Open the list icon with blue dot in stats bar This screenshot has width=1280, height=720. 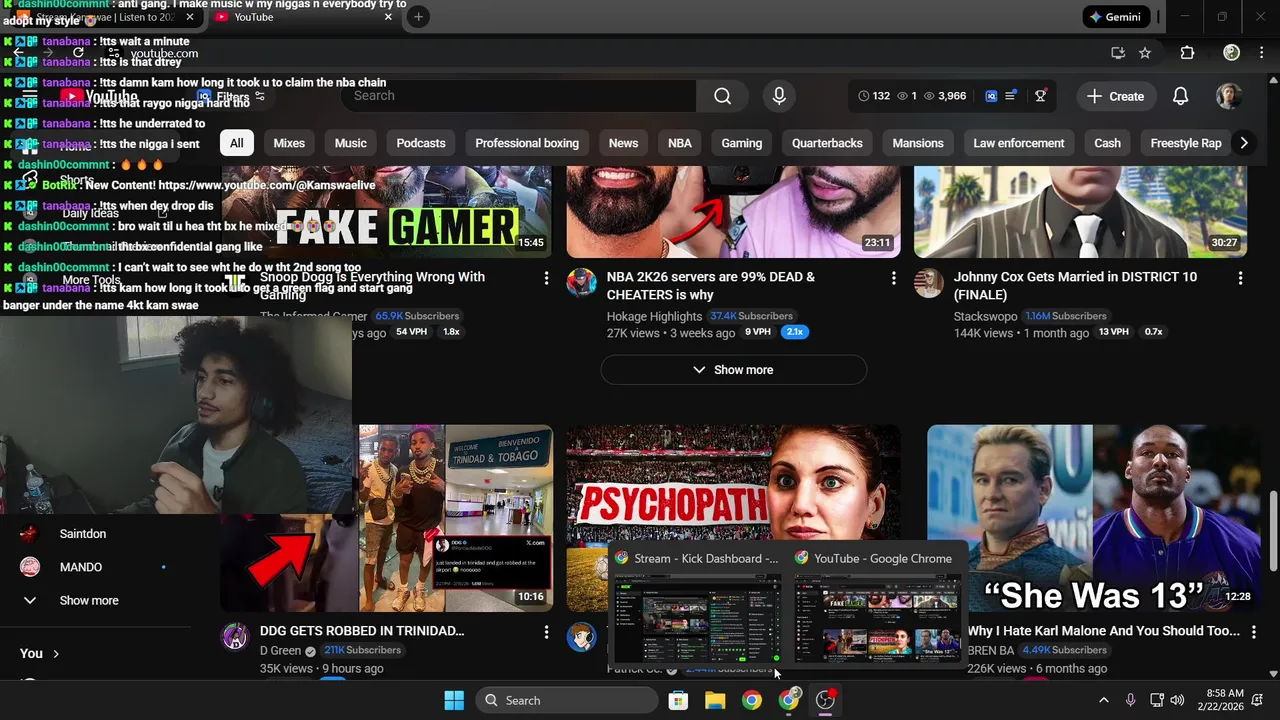pos(1011,96)
